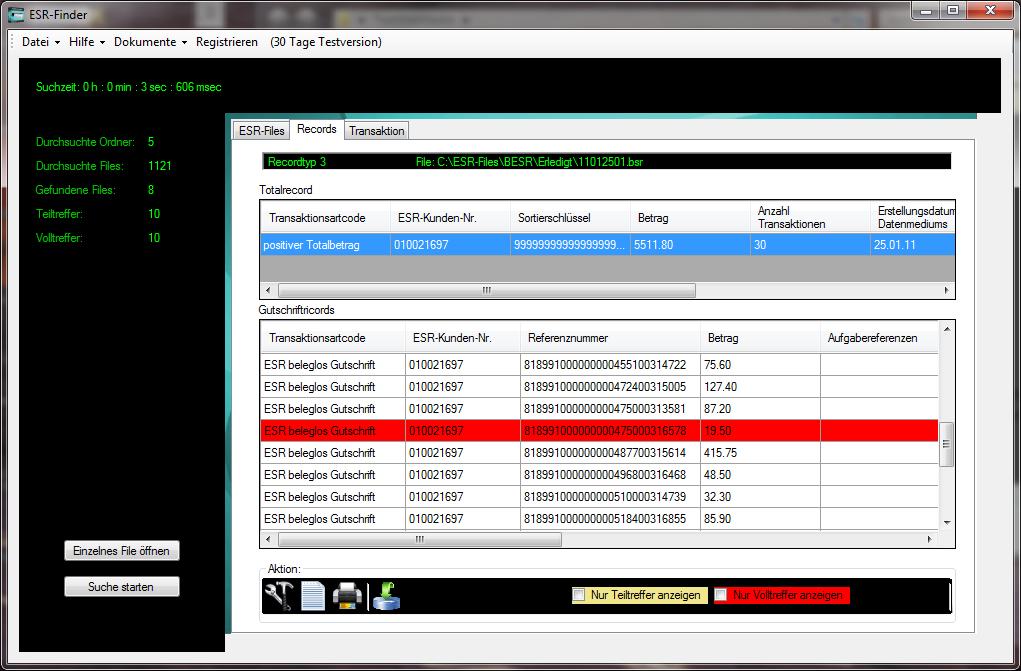Click the Gefundene Files value 8
Viewport: 1021px width, 671px height.
point(151,190)
